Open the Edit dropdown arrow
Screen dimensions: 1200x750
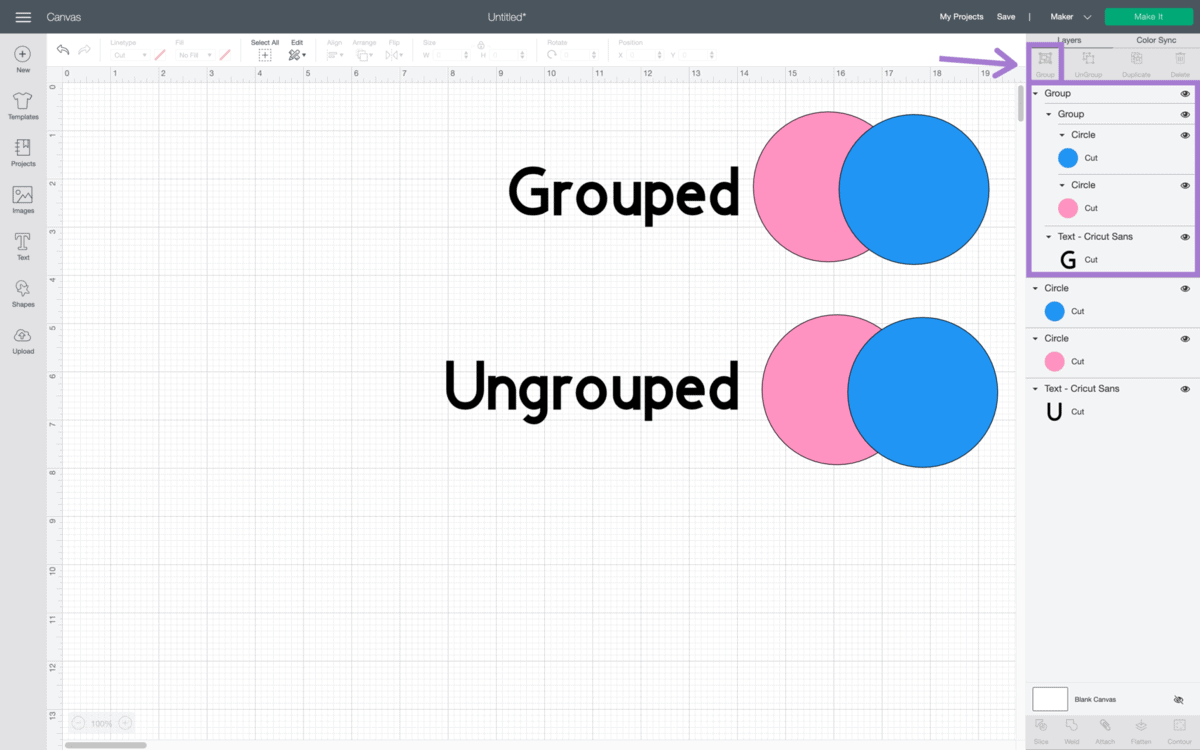303,56
